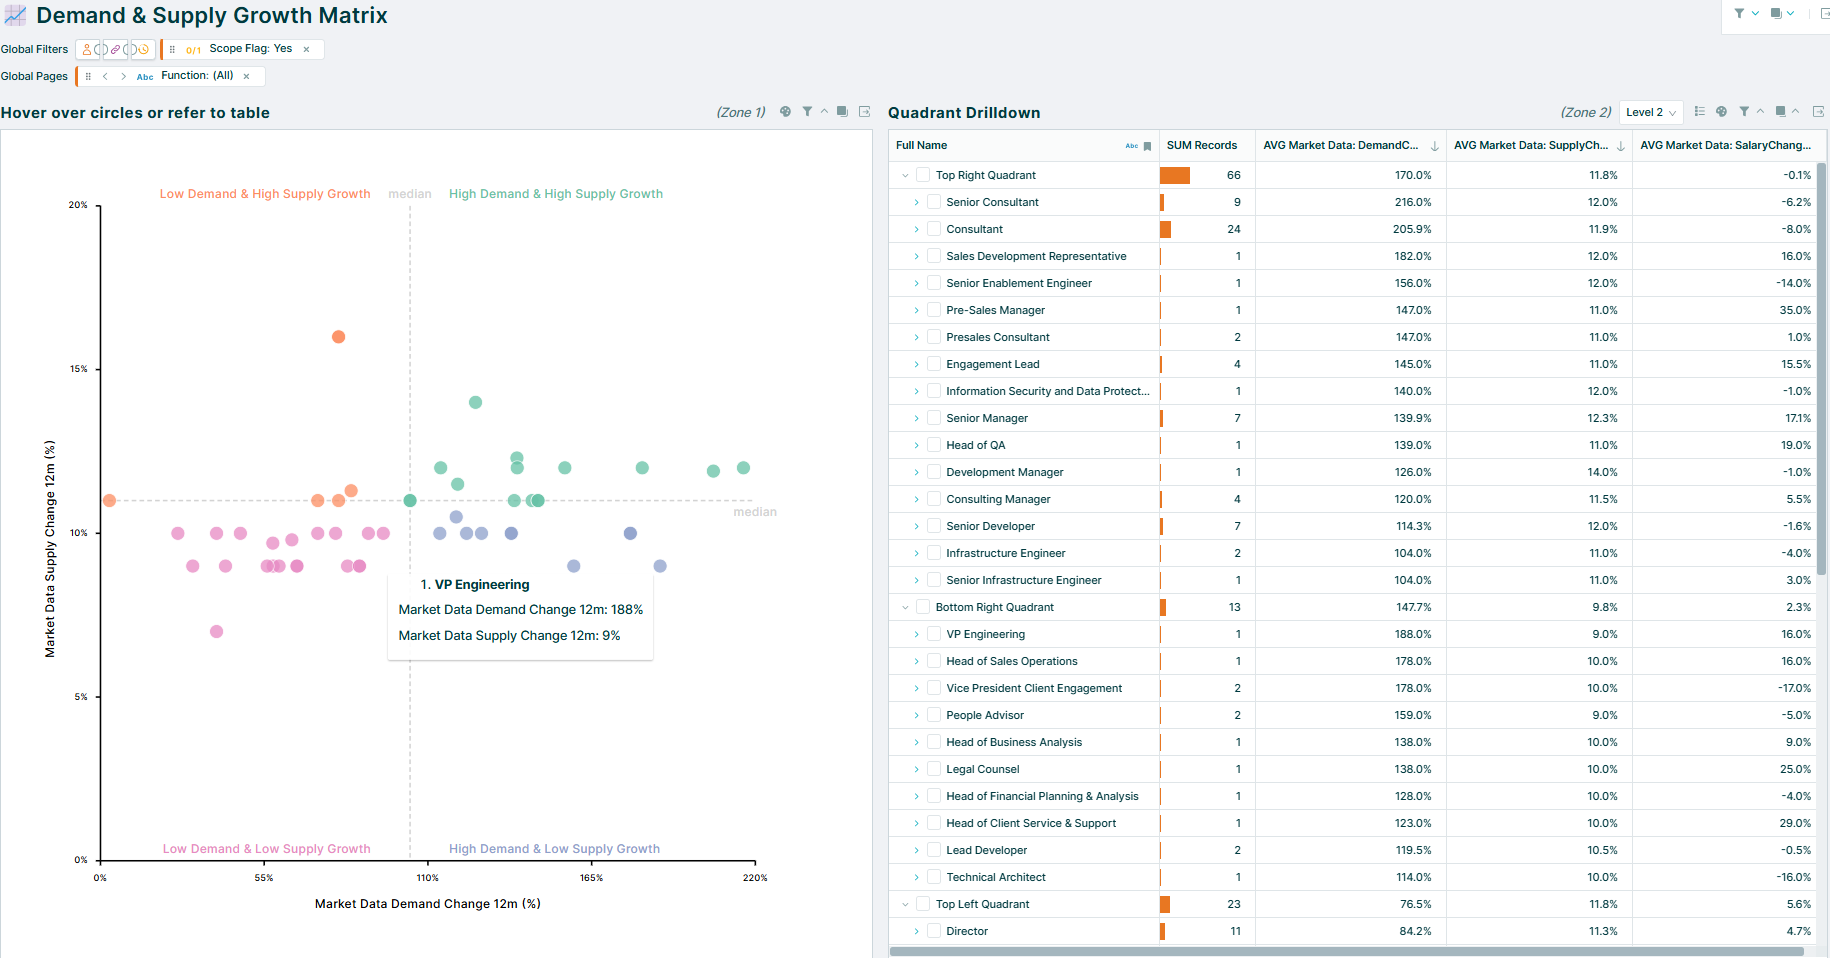Viewport: 1830px width, 958px height.
Task: Click Zone 2 list view icon
Action: (x=1700, y=112)
